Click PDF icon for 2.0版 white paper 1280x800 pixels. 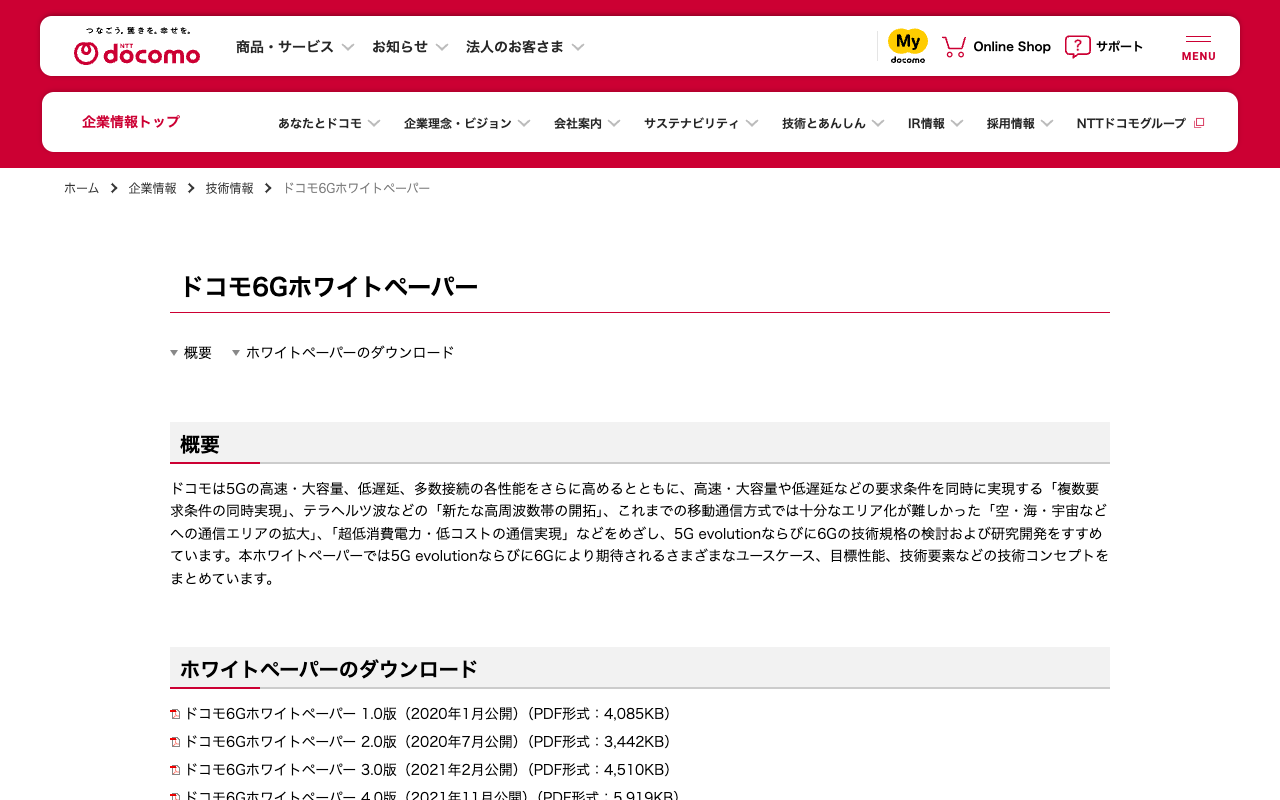(x=175, y=742)
